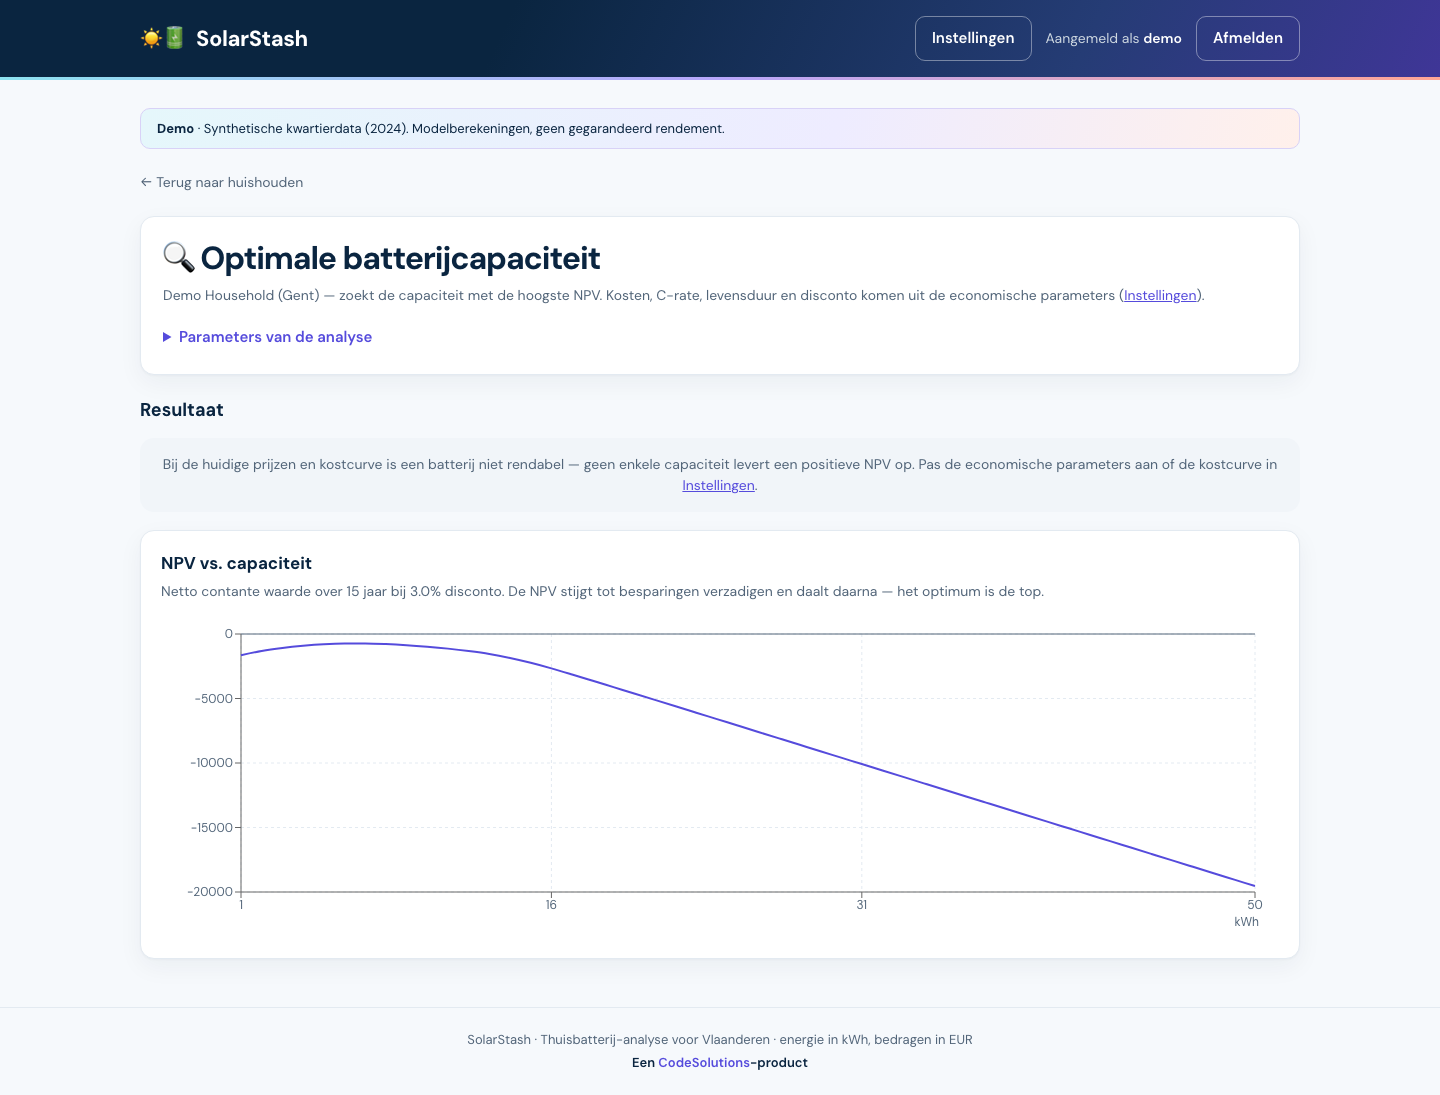Screen dimensions: 1440x1095
Task: Click the 31 label on the chart x-axis
Action: click(862, 905)
